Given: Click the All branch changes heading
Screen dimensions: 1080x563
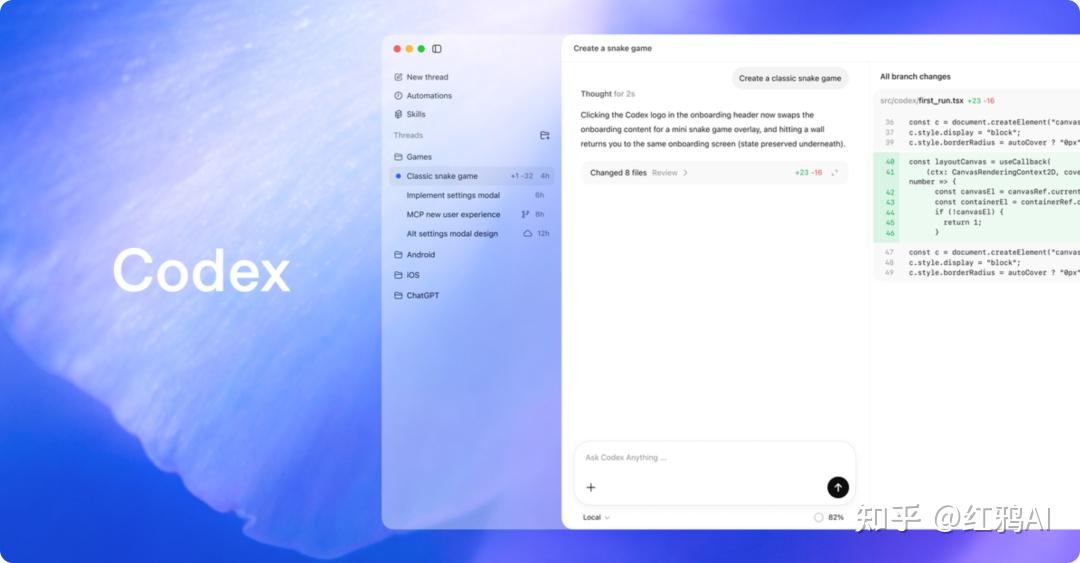Looking at the screenshot, I should click(915, 76).
